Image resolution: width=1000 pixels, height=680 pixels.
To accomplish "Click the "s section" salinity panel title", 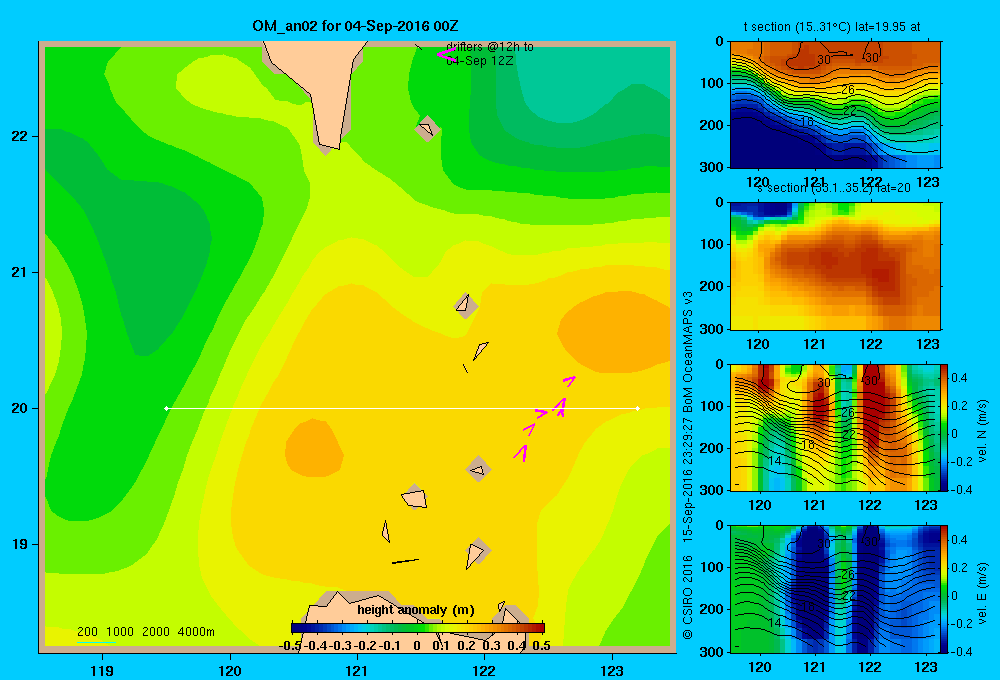I will [834, 188].
